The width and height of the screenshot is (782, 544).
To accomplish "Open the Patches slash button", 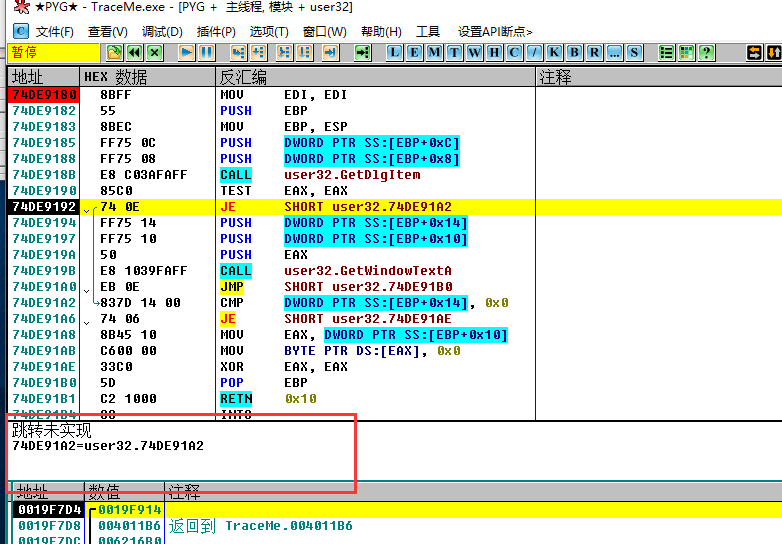I will click(x=534, y=52).
